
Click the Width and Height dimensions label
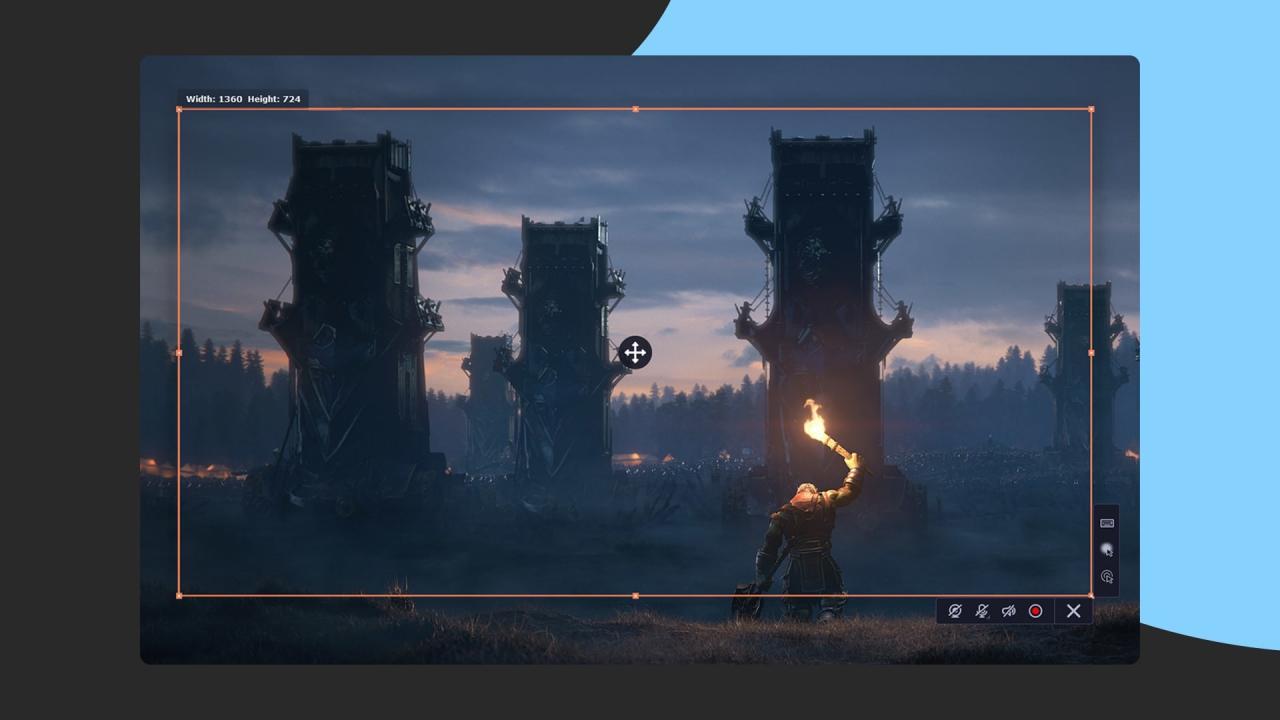point(241,99)
